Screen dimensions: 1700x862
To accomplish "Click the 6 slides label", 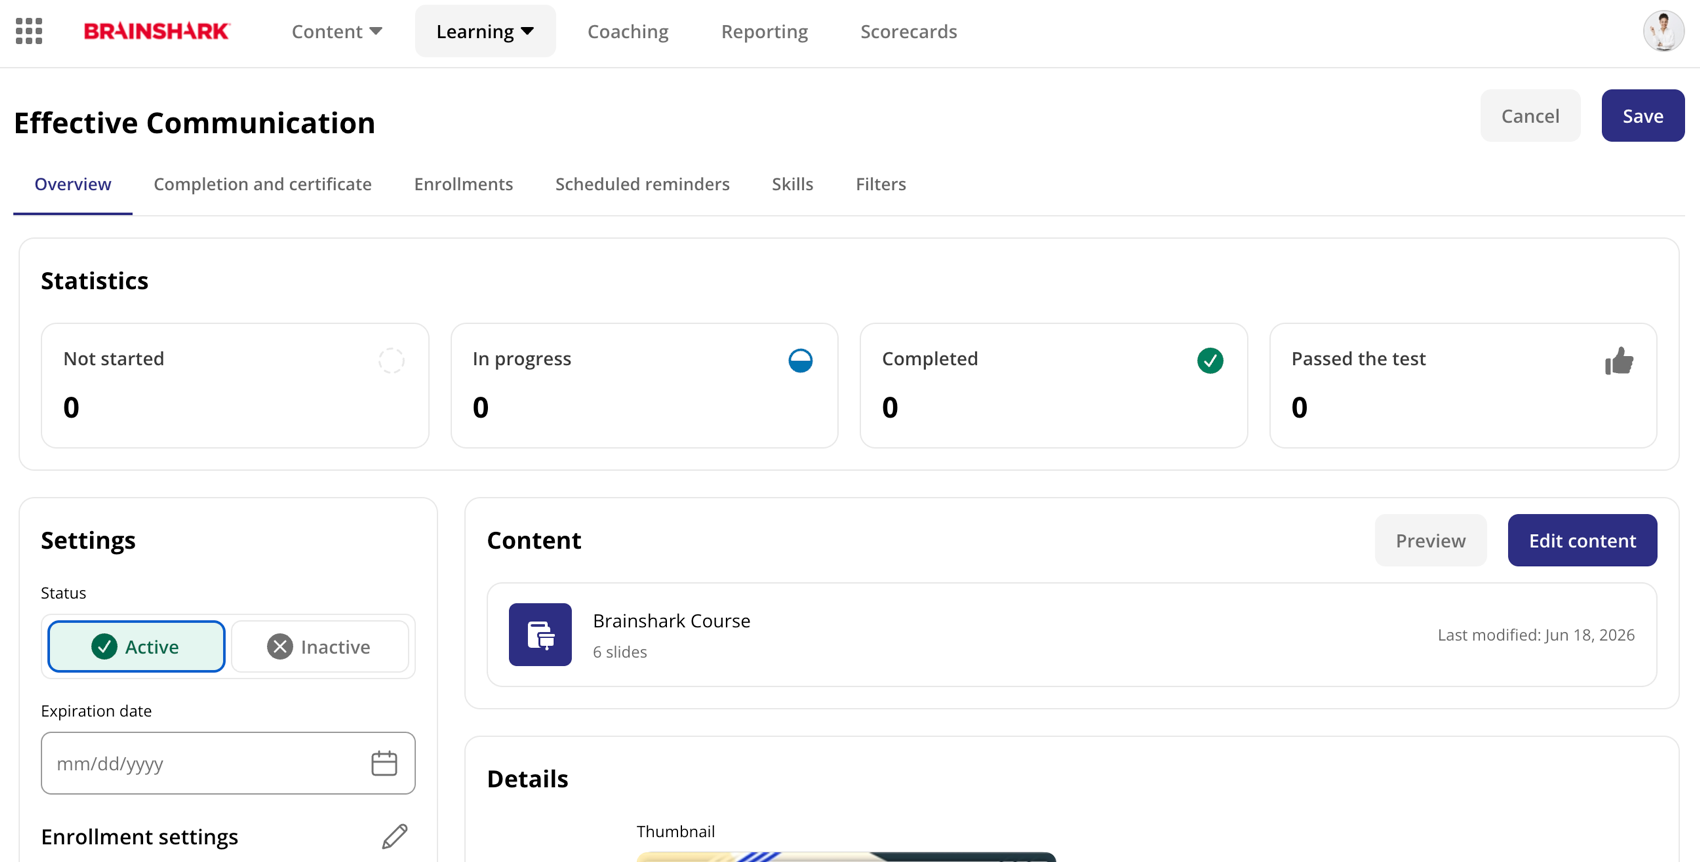I will [620, 652].
